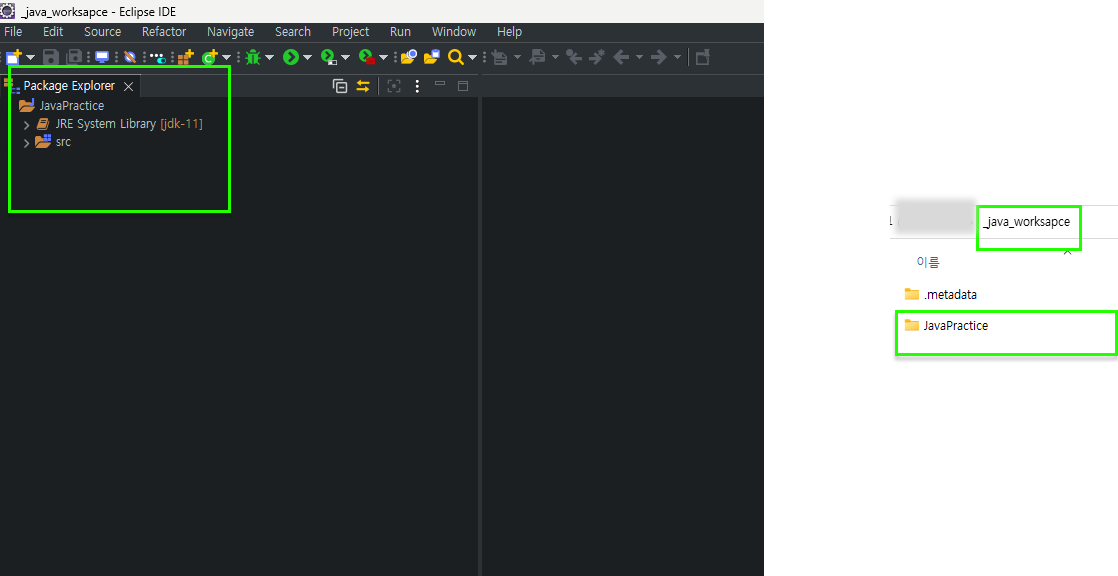Maximize the Package Explorer view
This screenshot has width=1118, height=576.
(463, 86)
